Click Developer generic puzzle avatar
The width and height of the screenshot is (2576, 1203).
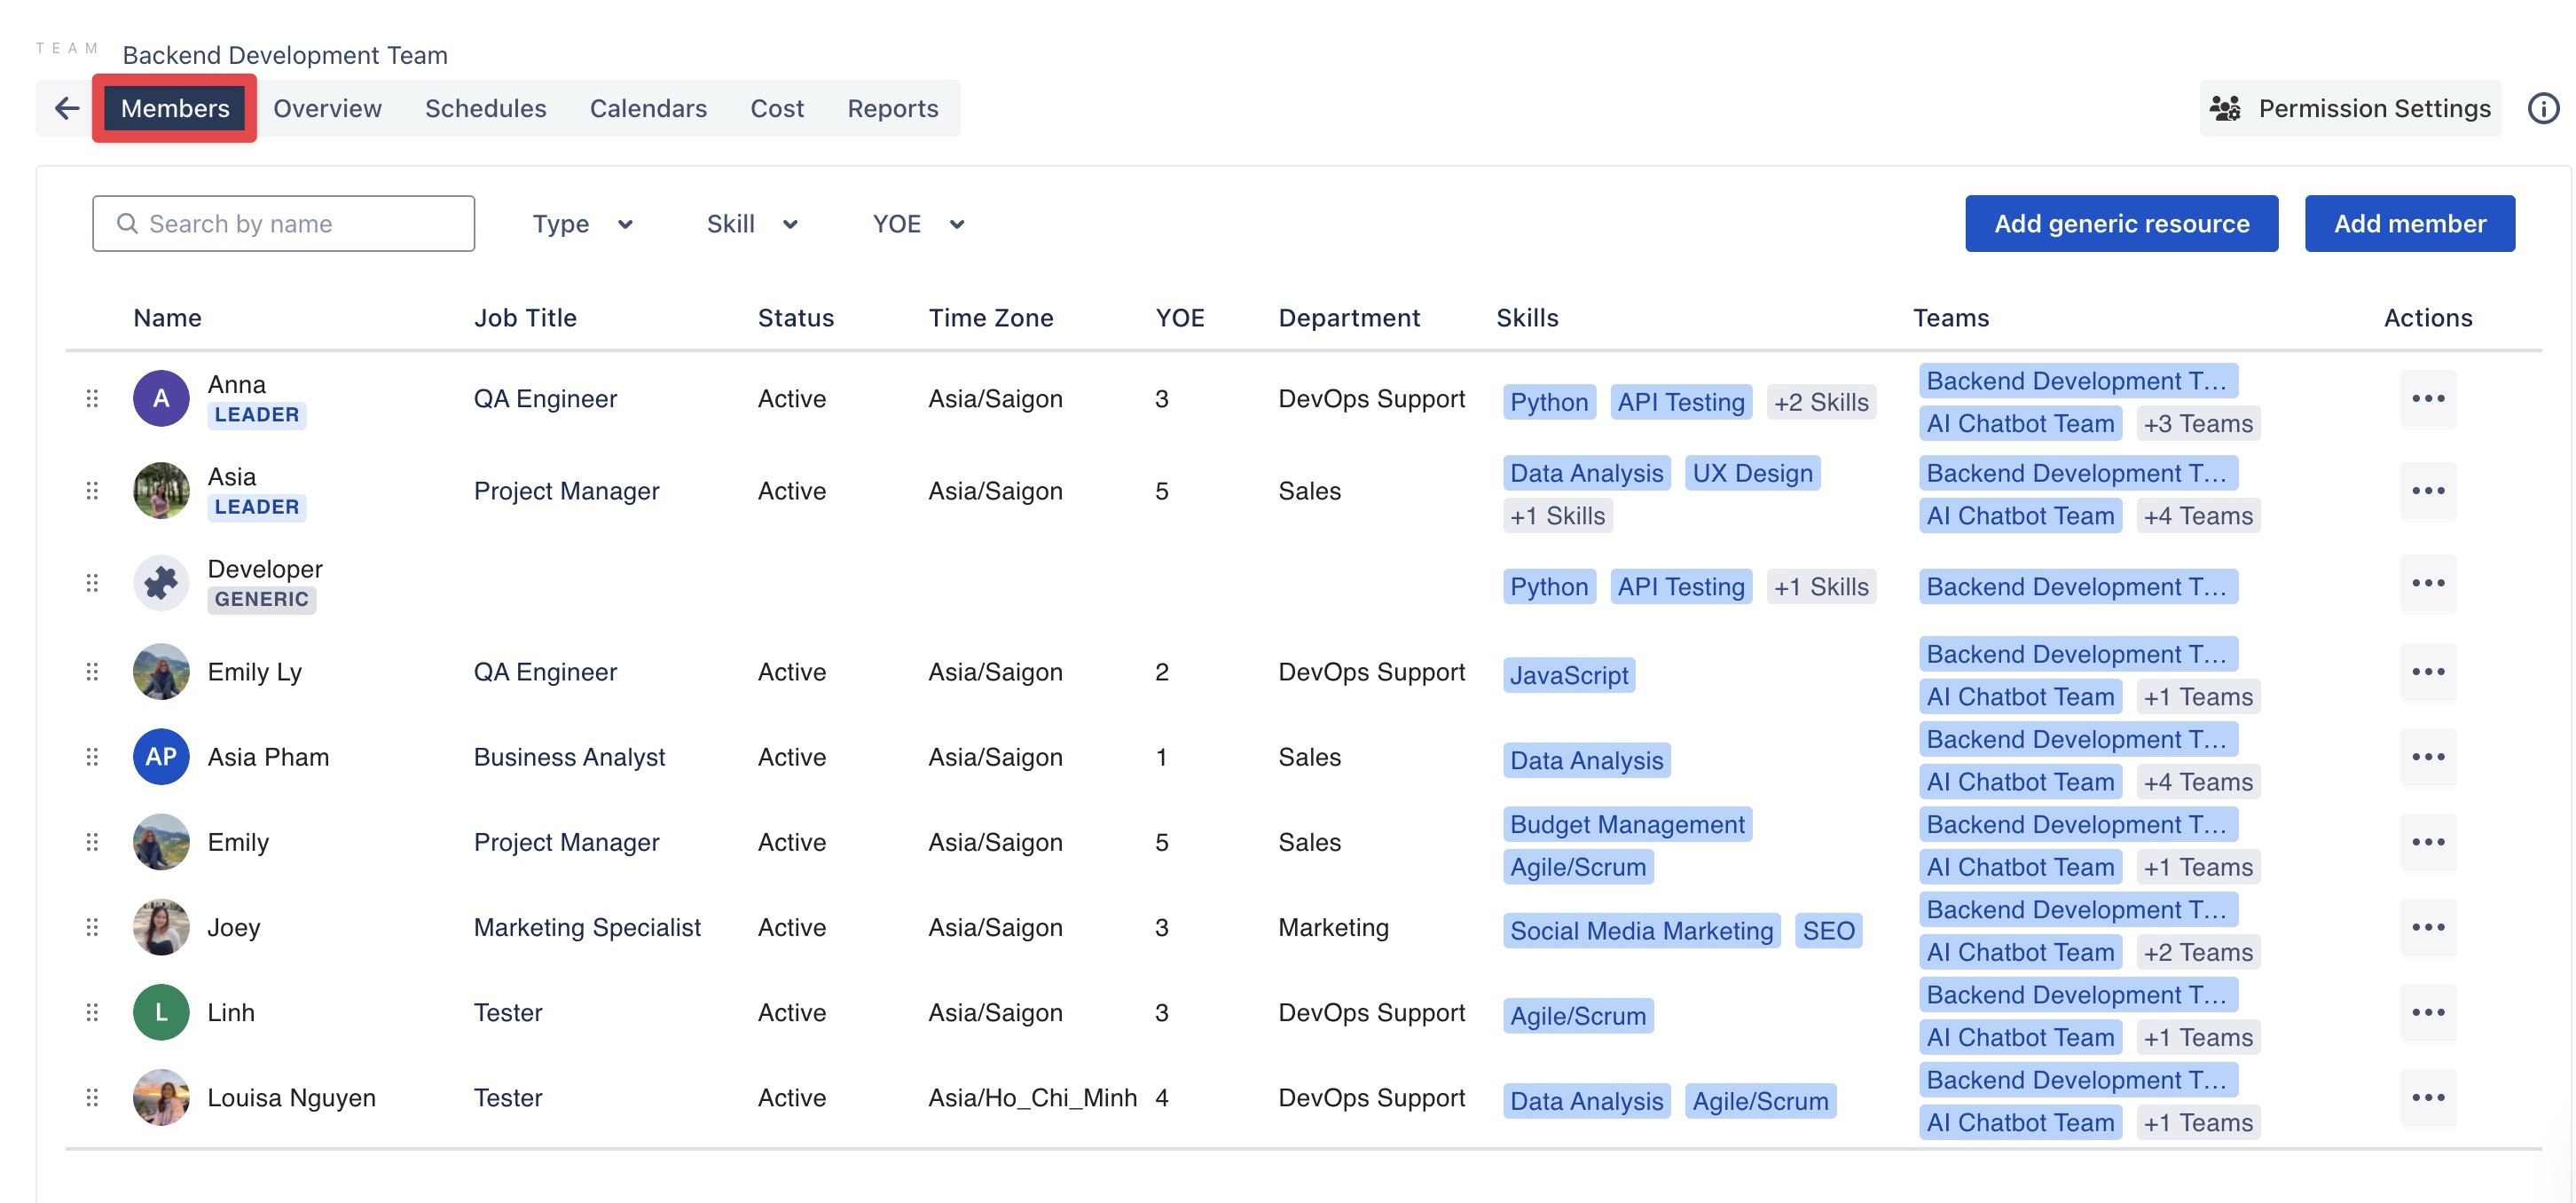[x=161, y=583]
